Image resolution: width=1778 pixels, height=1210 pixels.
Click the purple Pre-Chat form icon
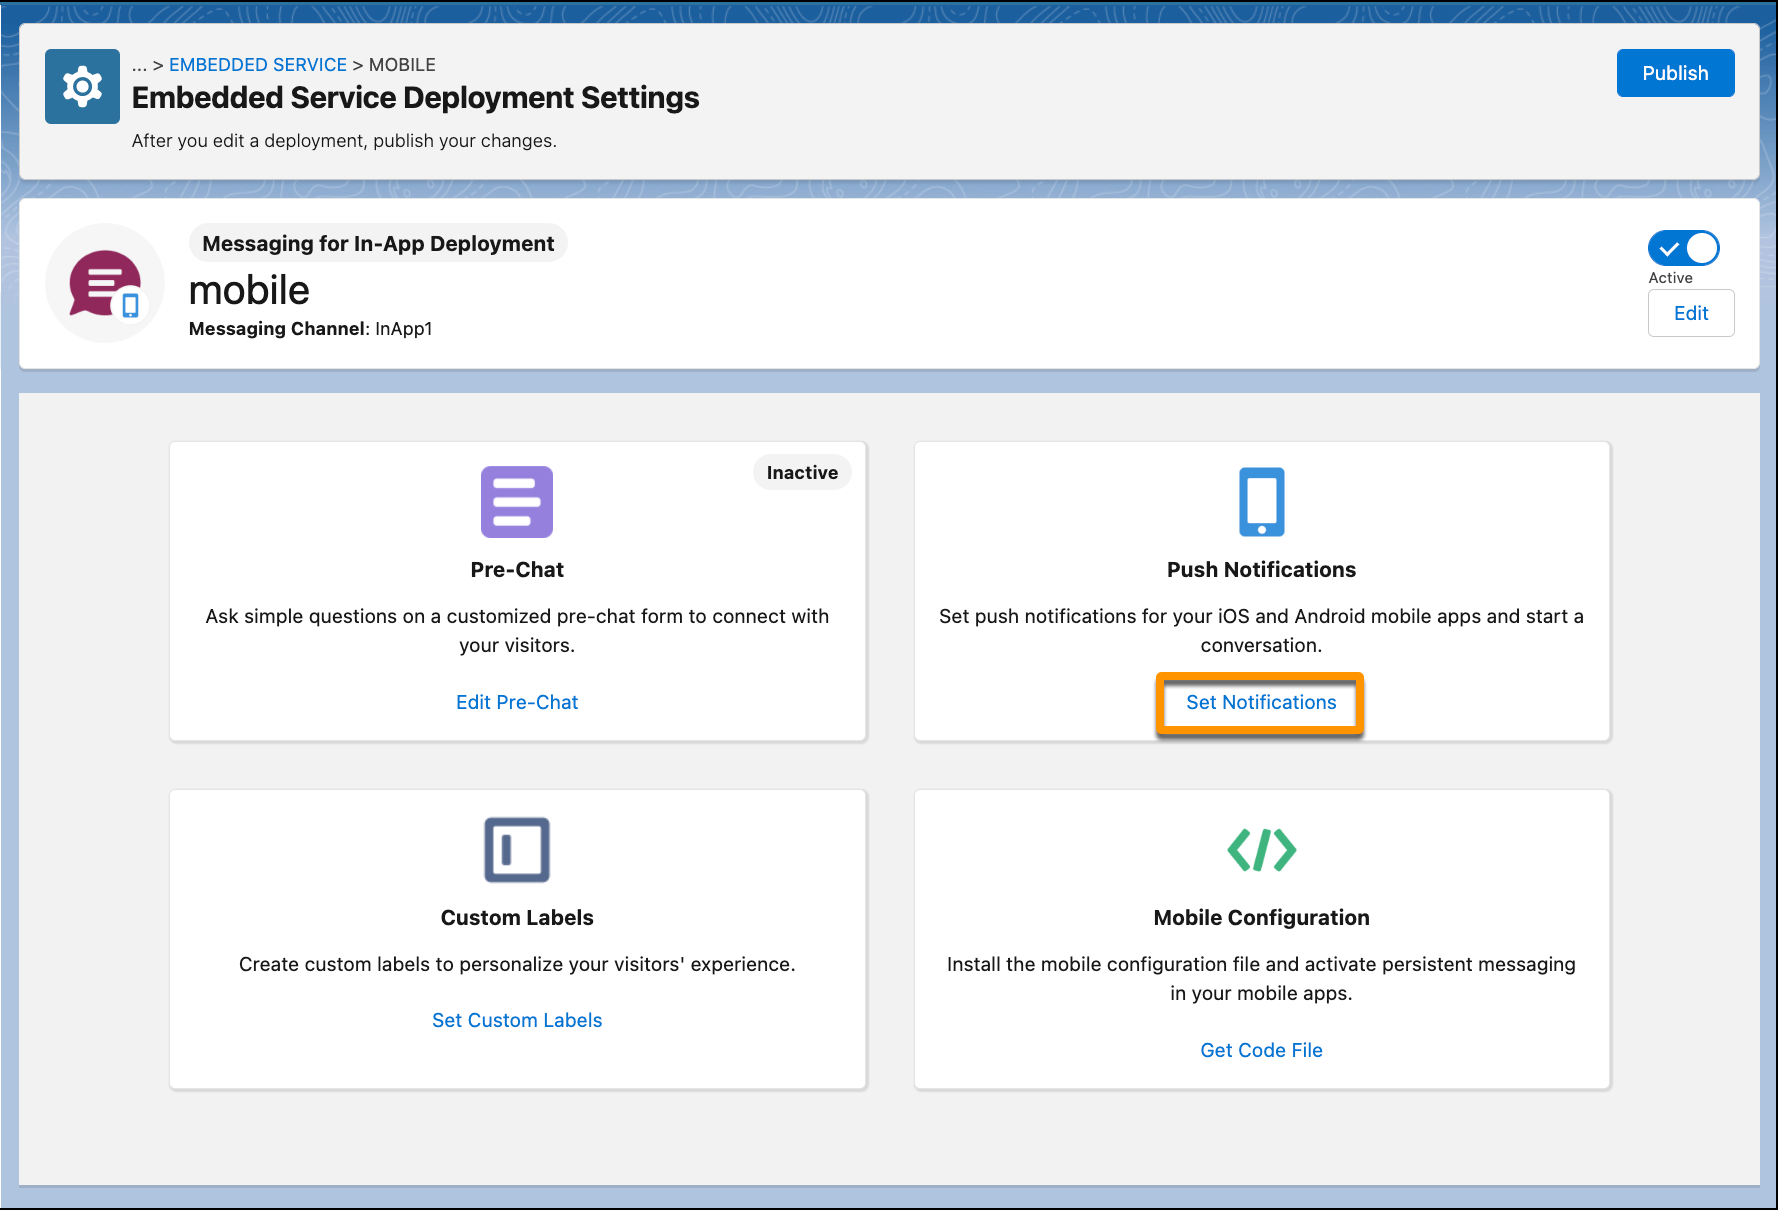[x=517, y=502]
